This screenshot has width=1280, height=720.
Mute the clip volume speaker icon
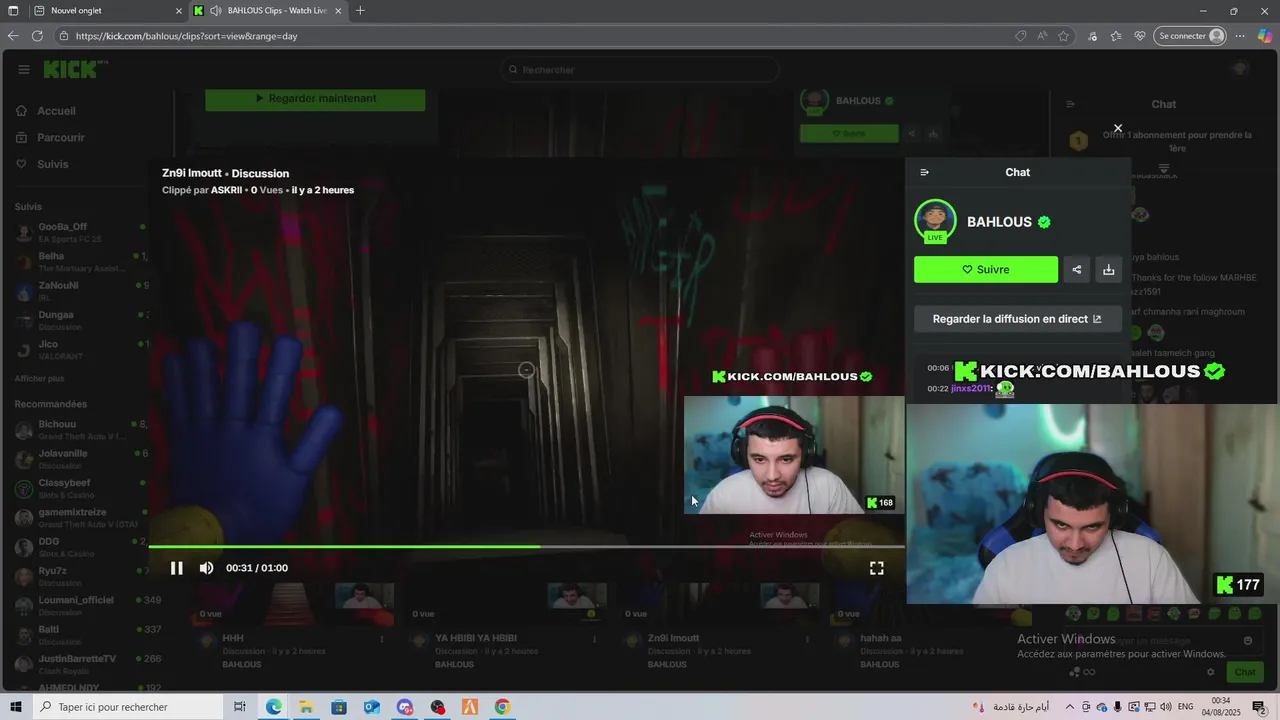pos(206,568)
